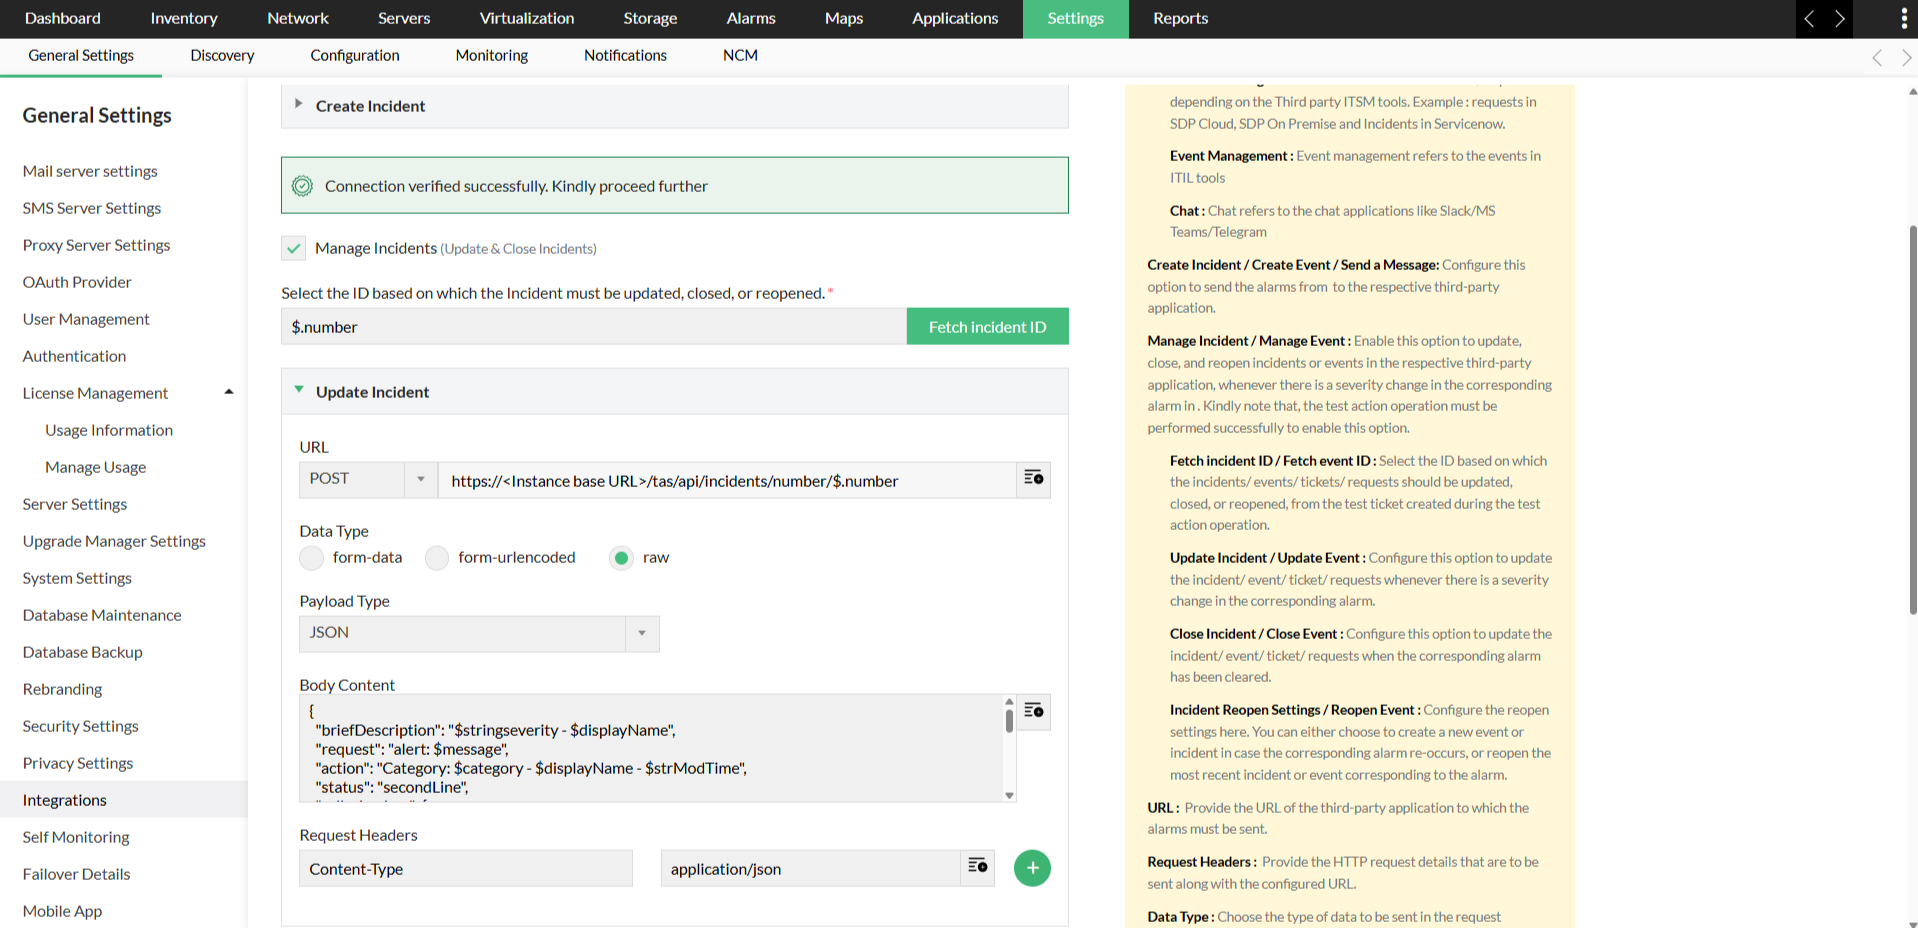Open the Reports menu in the top bar

point(1179,18)
